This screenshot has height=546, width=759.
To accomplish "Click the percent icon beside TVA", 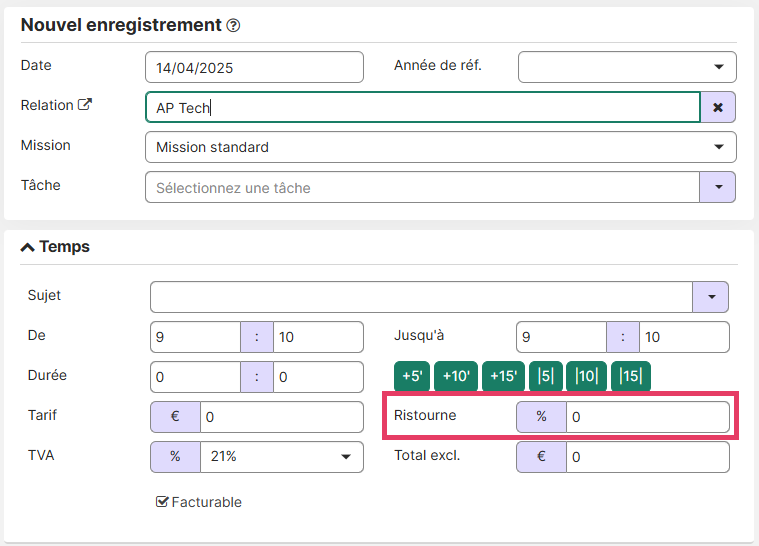I will click(175, 457).
